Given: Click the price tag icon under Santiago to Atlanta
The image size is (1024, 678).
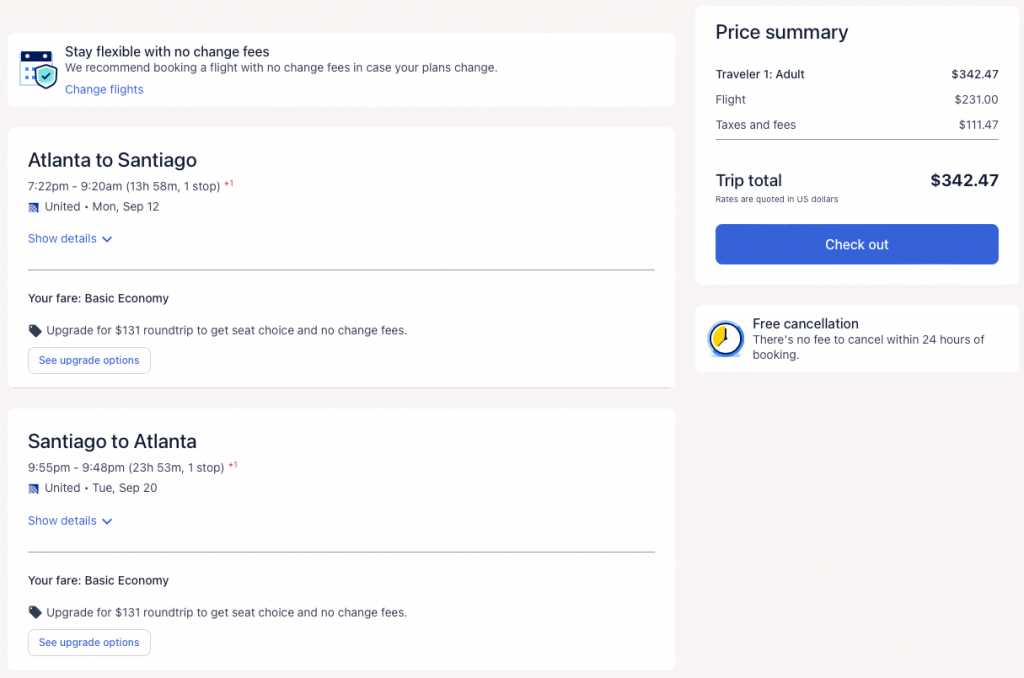Looking at the screenshot, I should pyautogui.click(x=35, y=613).
